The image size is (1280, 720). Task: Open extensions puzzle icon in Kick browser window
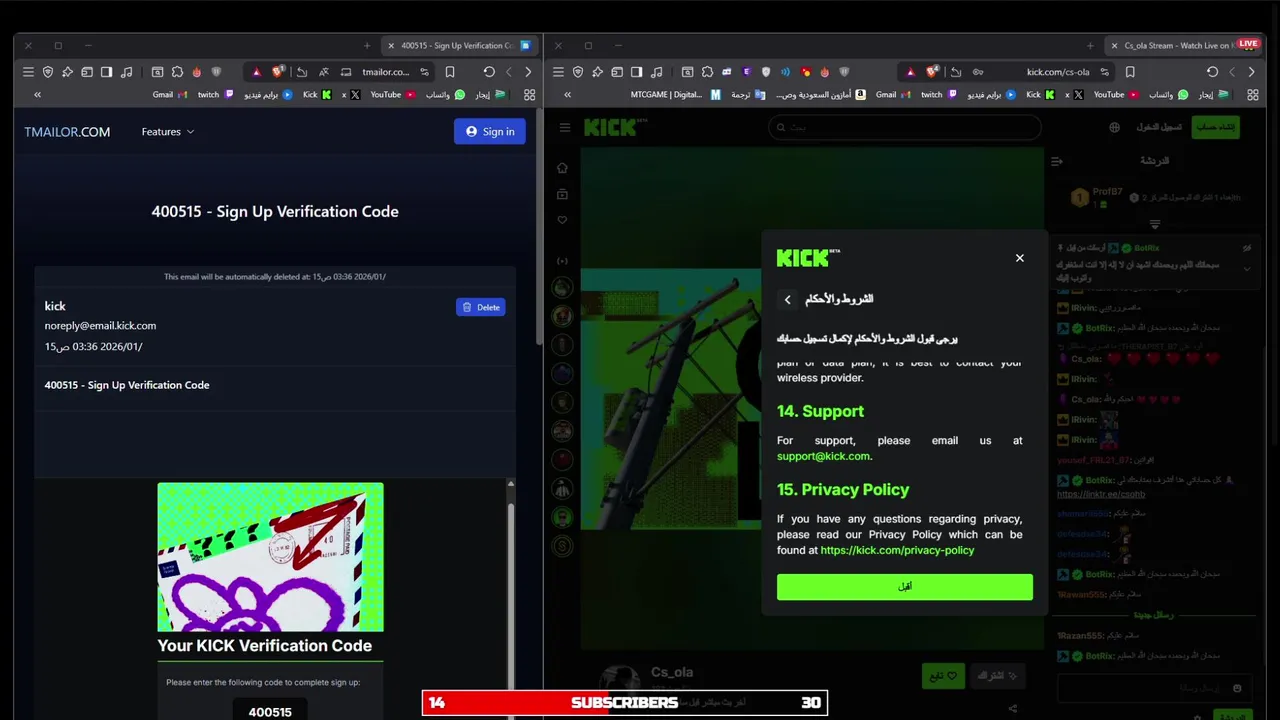click(707, 72)
